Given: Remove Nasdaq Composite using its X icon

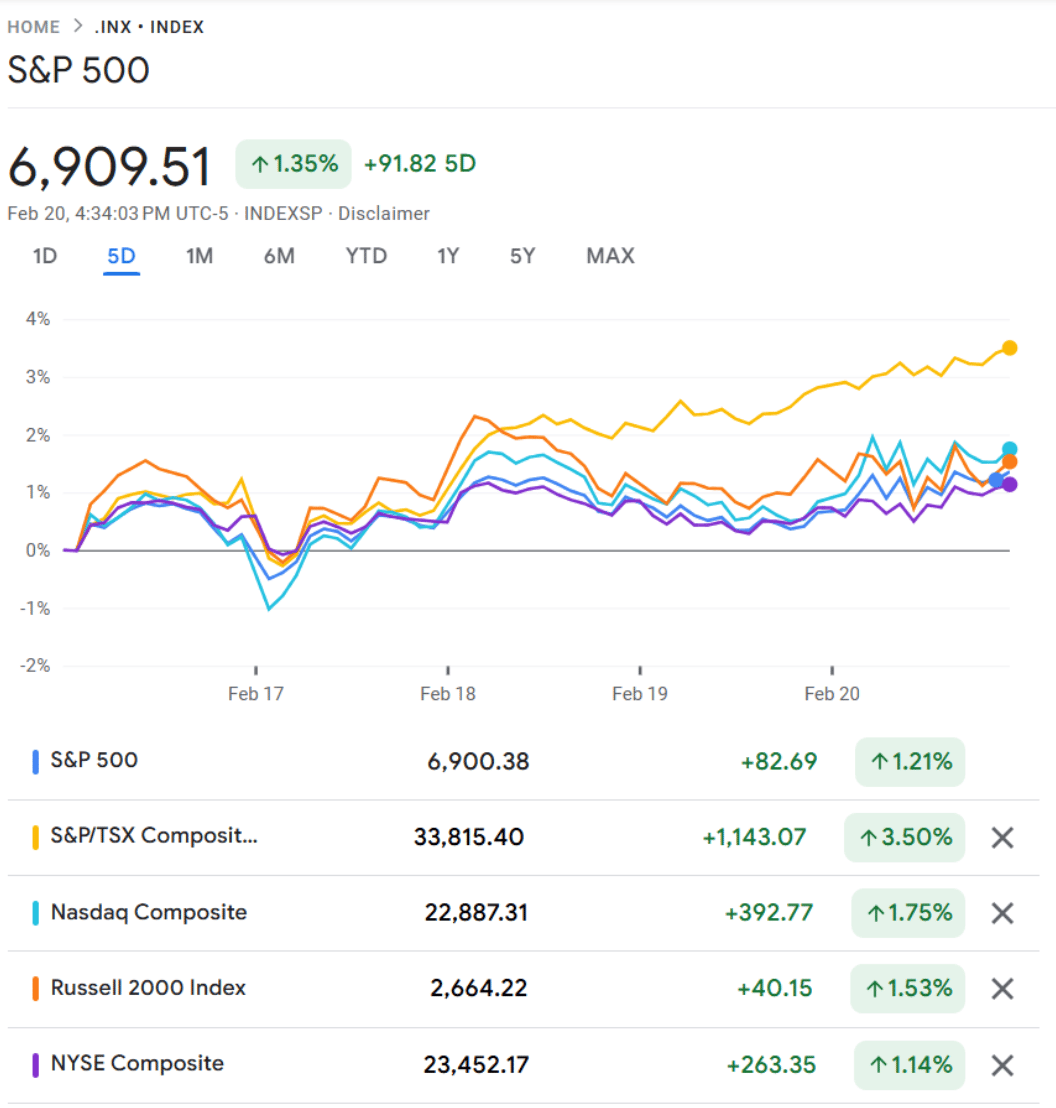Looking at the screenshot, I should click(1002, 913).
